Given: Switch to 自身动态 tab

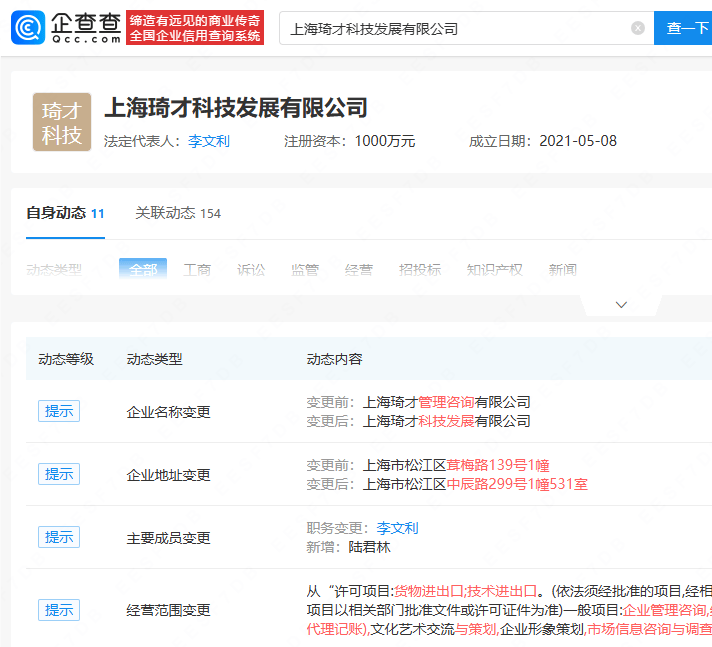Looking at the screenshot, I should (x=65, y=213).
